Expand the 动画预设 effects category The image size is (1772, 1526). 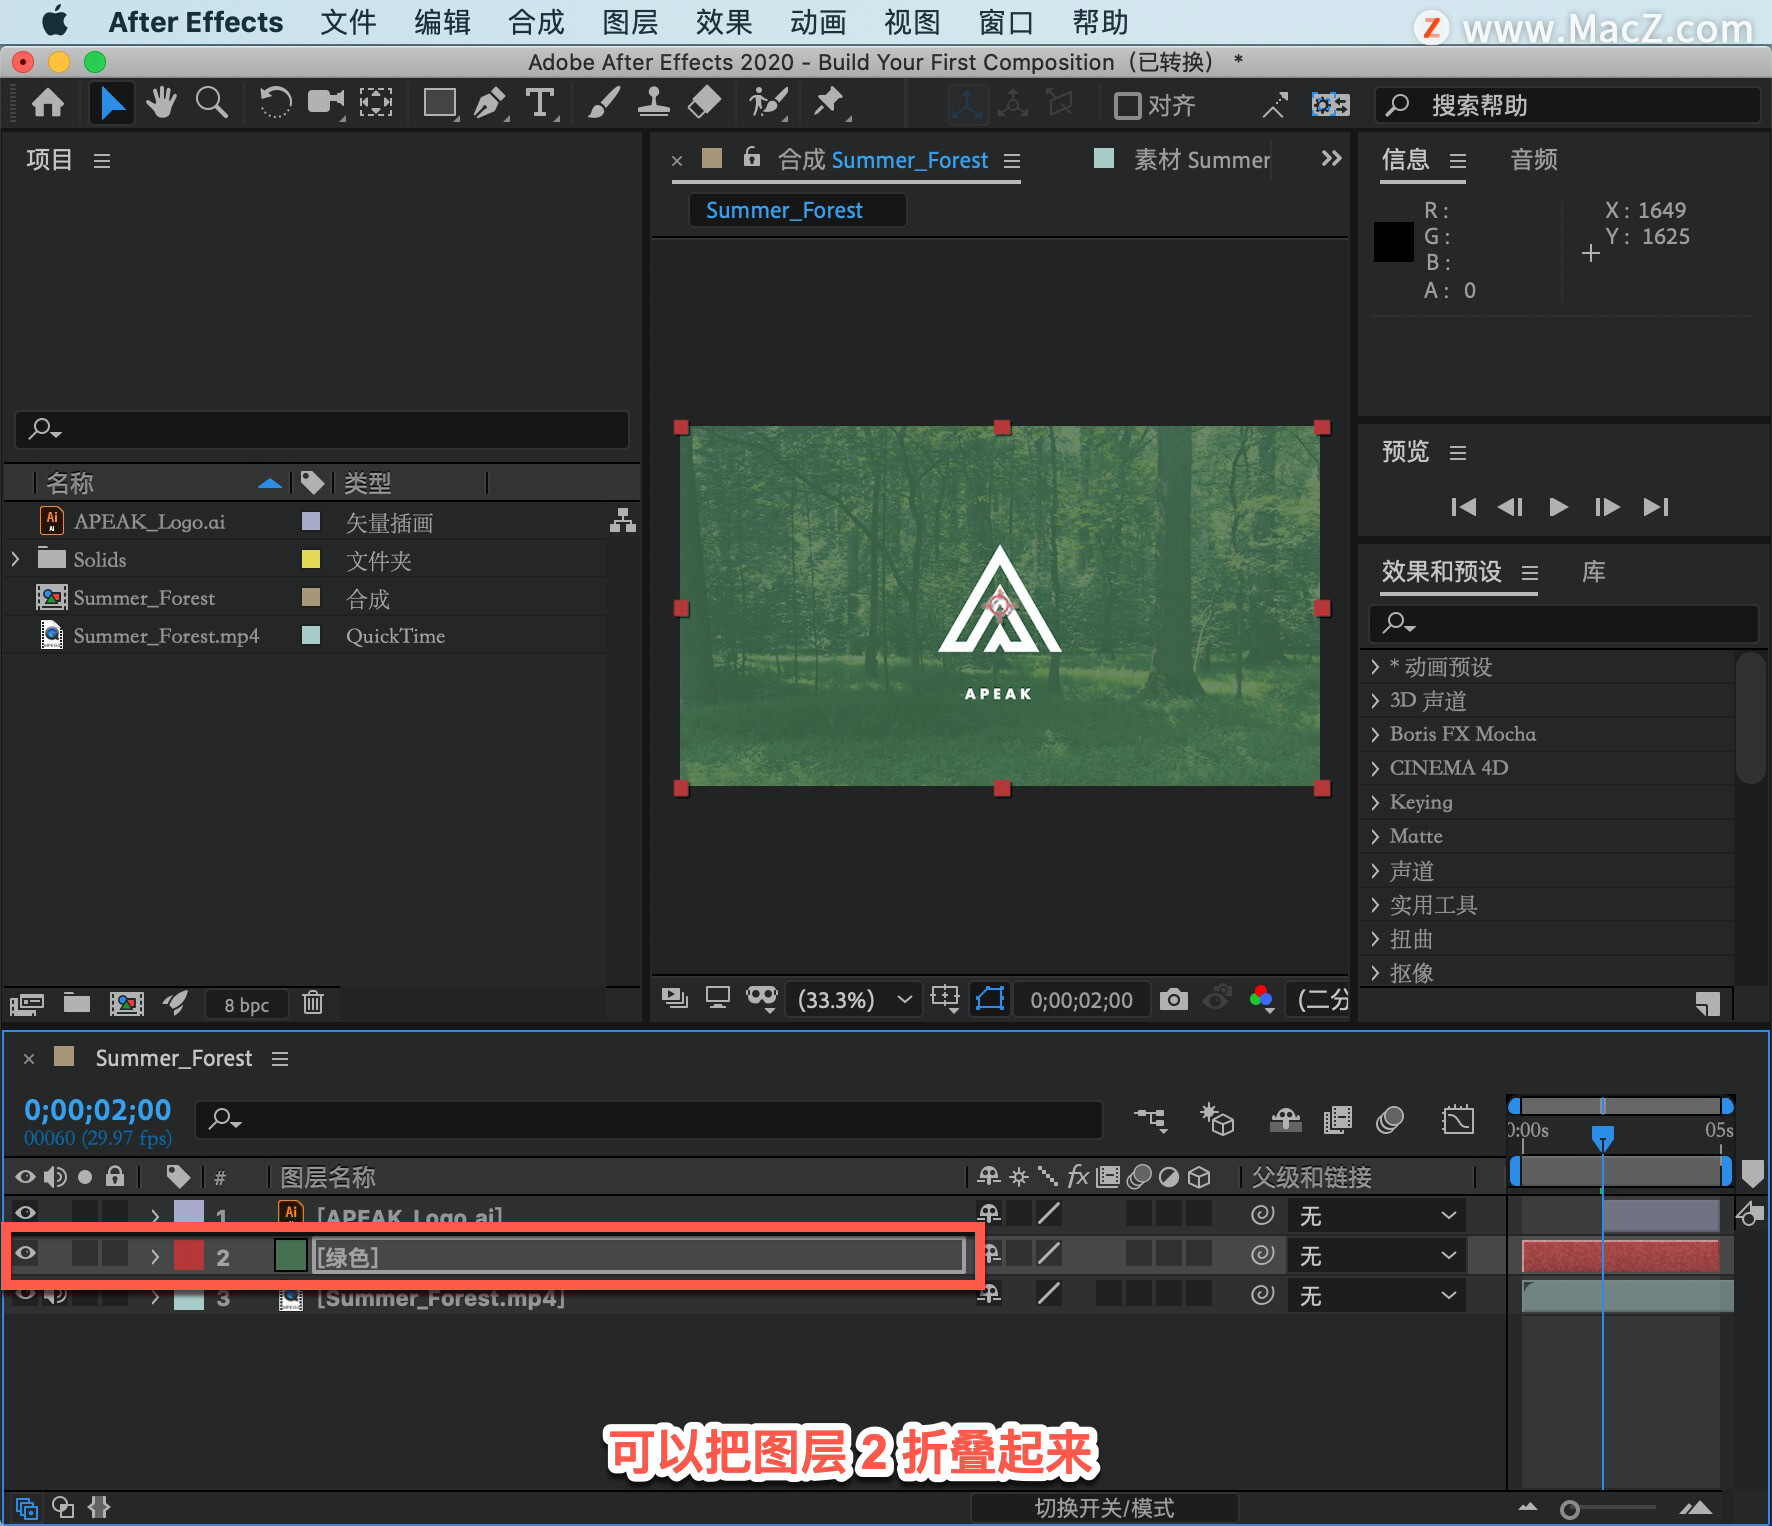[1375, 667]
